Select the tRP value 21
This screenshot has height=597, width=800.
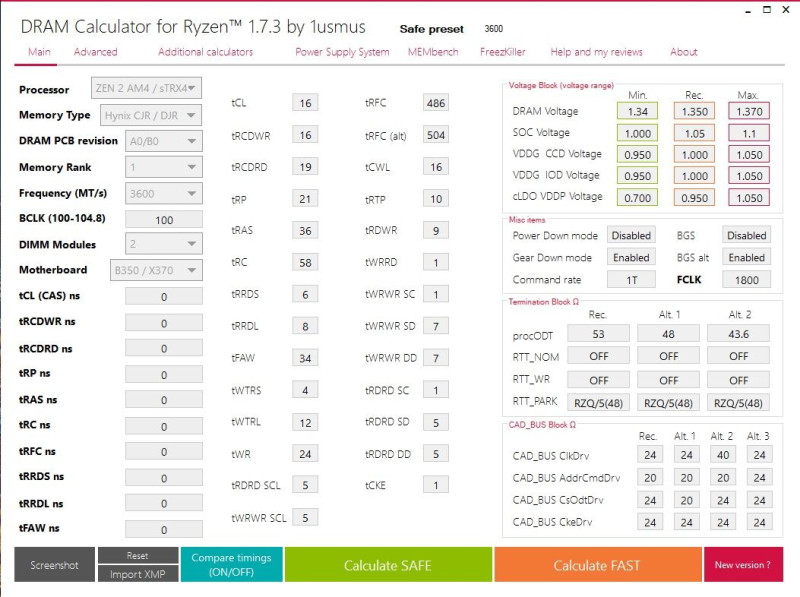[x=305, y=199]
